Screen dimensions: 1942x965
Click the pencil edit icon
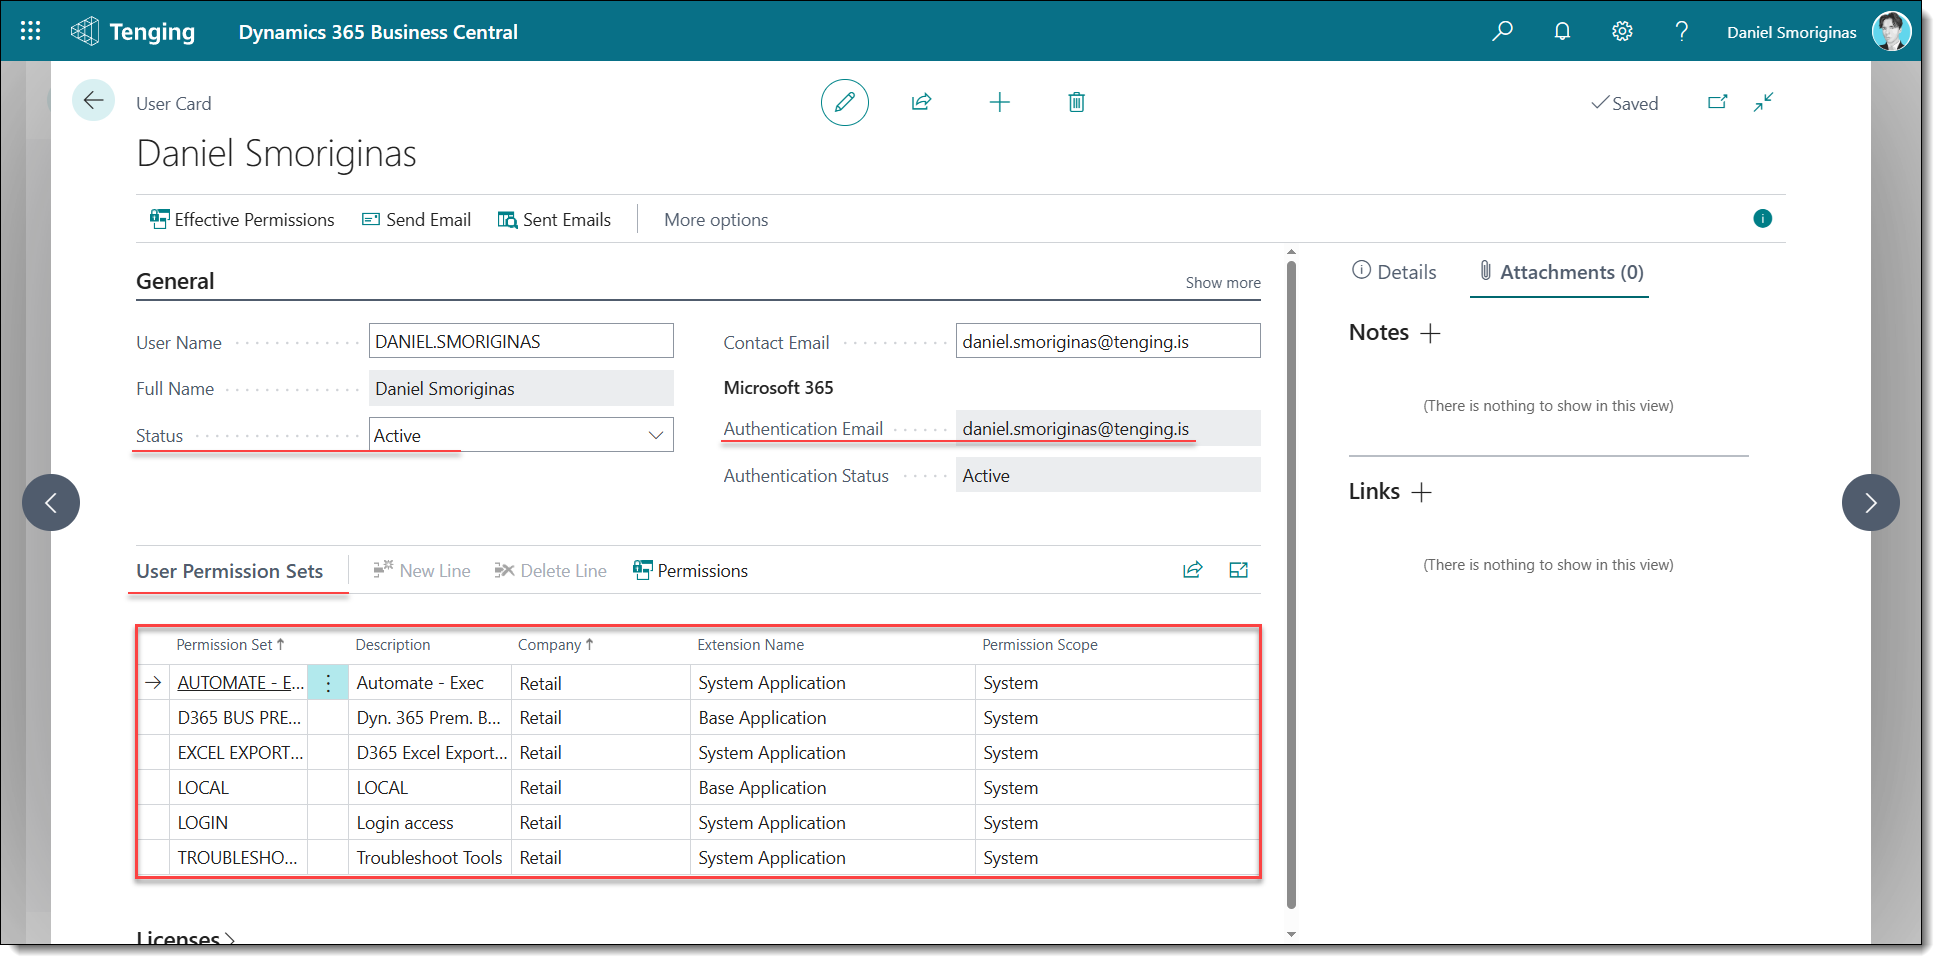(845, 102)
